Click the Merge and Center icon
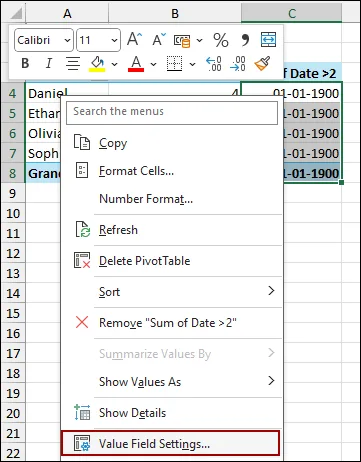Image resolution: width=361 pixels, height=462 pixels. click(268, 40)
